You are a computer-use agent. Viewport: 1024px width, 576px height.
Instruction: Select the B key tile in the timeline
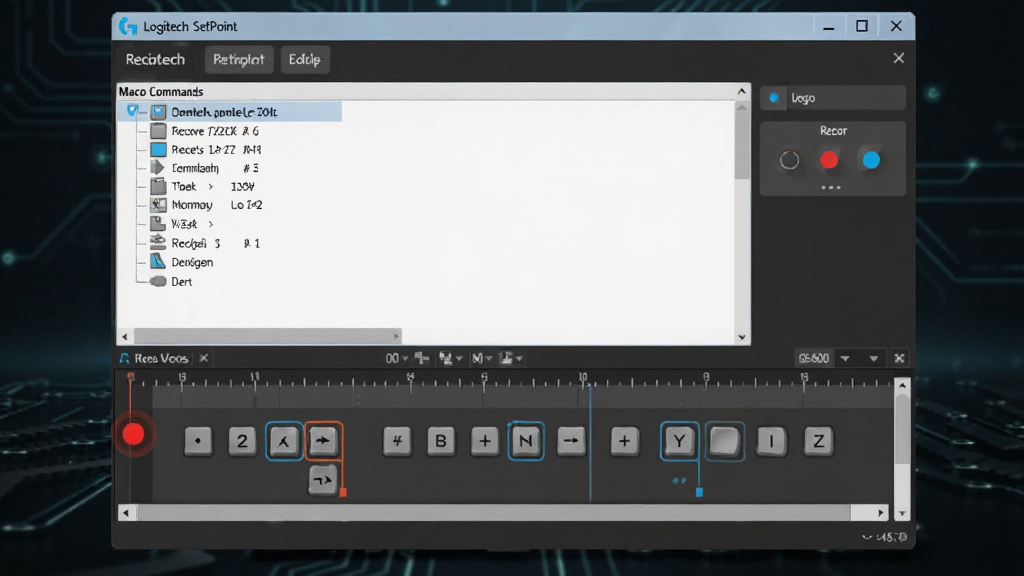pos(441,441)
